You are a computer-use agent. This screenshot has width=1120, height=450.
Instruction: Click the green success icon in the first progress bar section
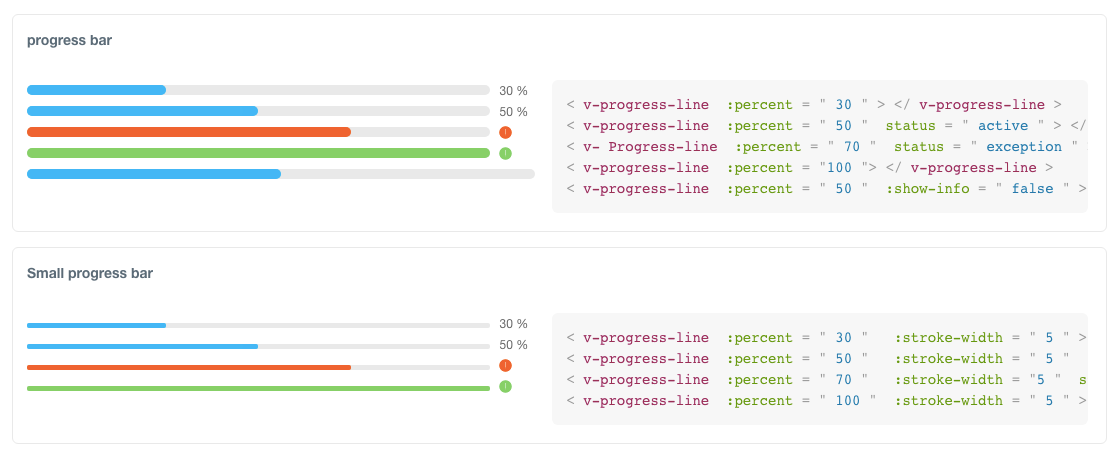pyautogui.click(x=505, y=153)
